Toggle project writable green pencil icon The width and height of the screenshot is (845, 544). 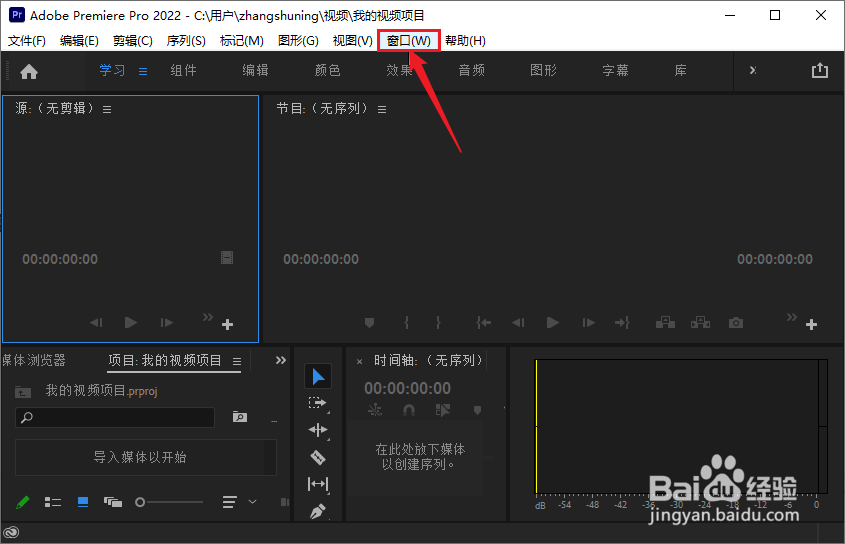click(22, 502)
